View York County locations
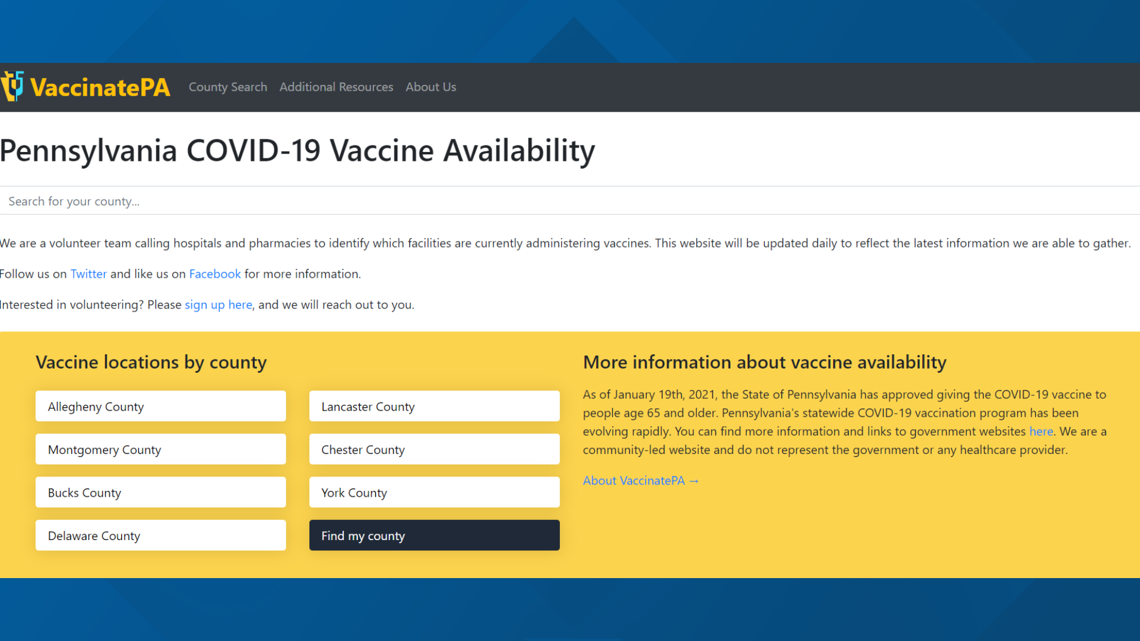Screen dimensions: 1140x641 [434, 492]
